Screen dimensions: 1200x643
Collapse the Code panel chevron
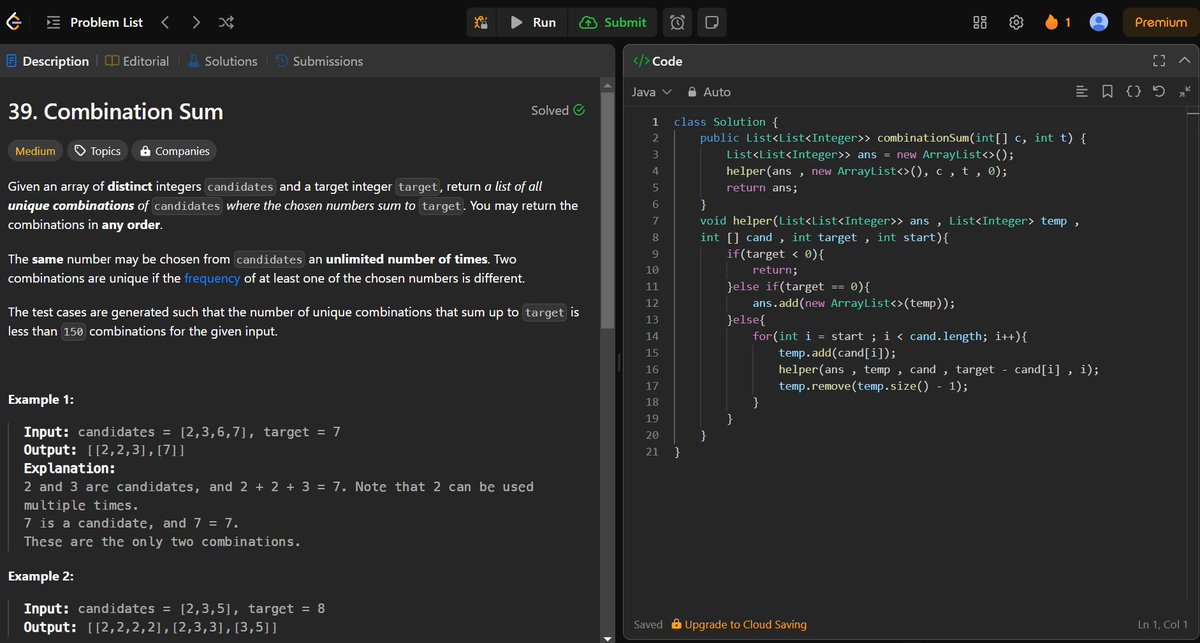click(x=1185, y=61)
